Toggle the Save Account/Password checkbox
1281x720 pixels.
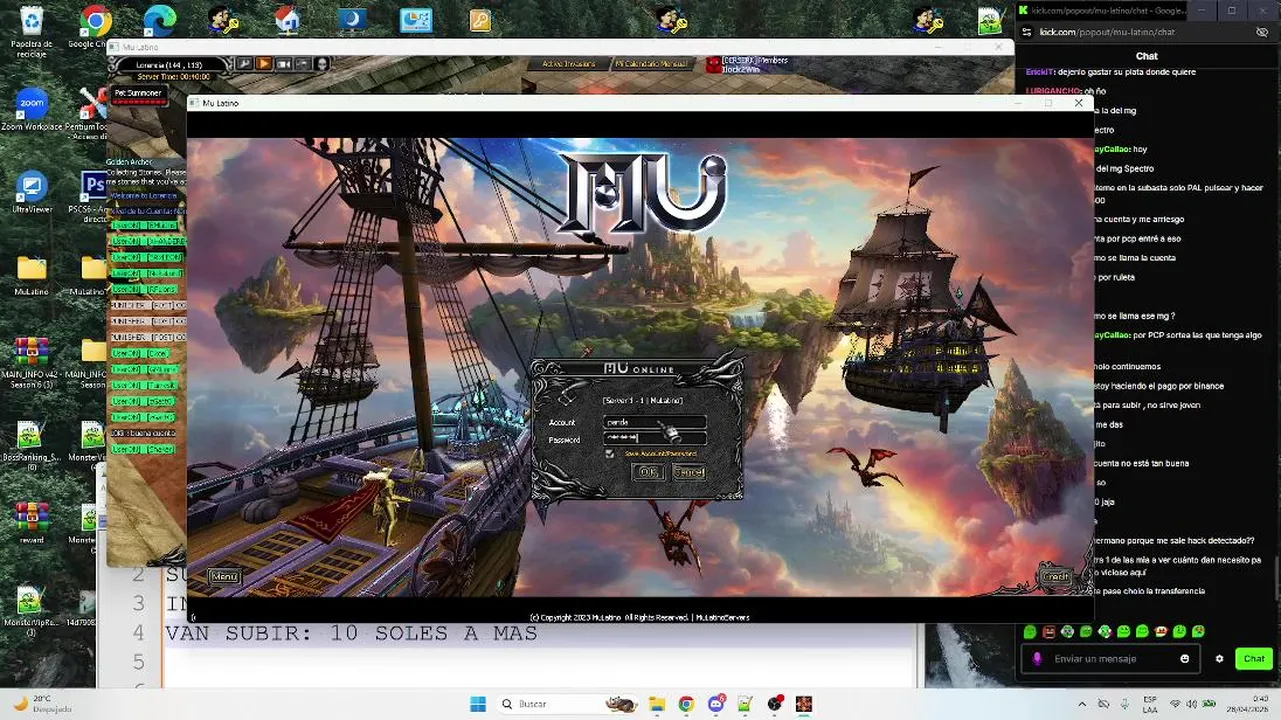point(610,454)
